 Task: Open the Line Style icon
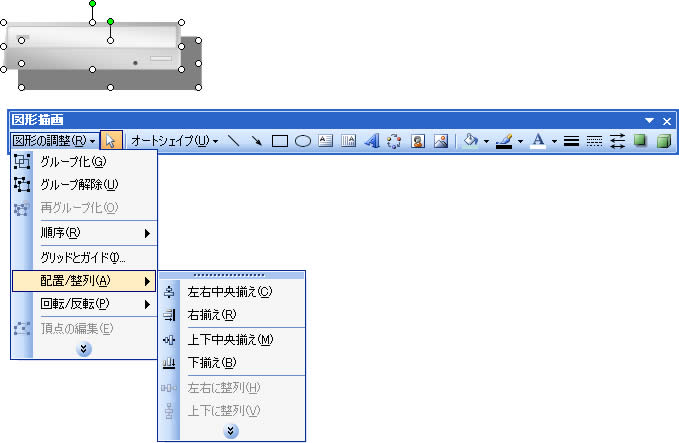pos(572,141)
